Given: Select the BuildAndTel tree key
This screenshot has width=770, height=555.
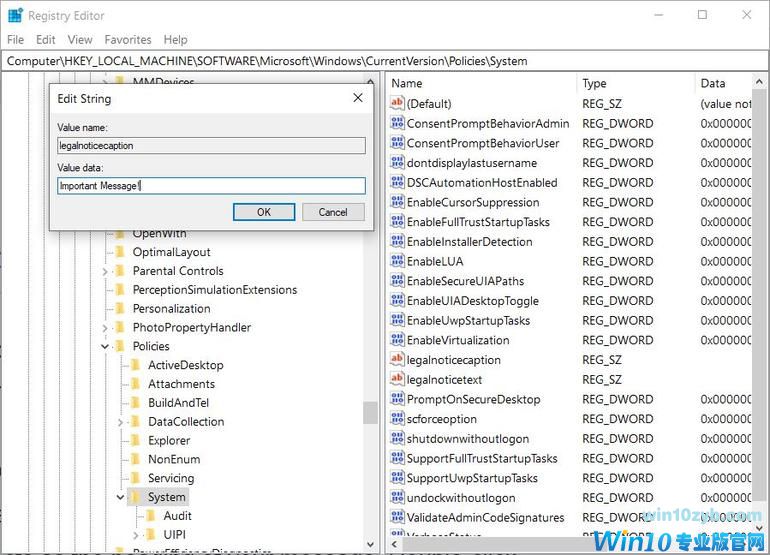Looking at the screenshot, I should point(178,403).
